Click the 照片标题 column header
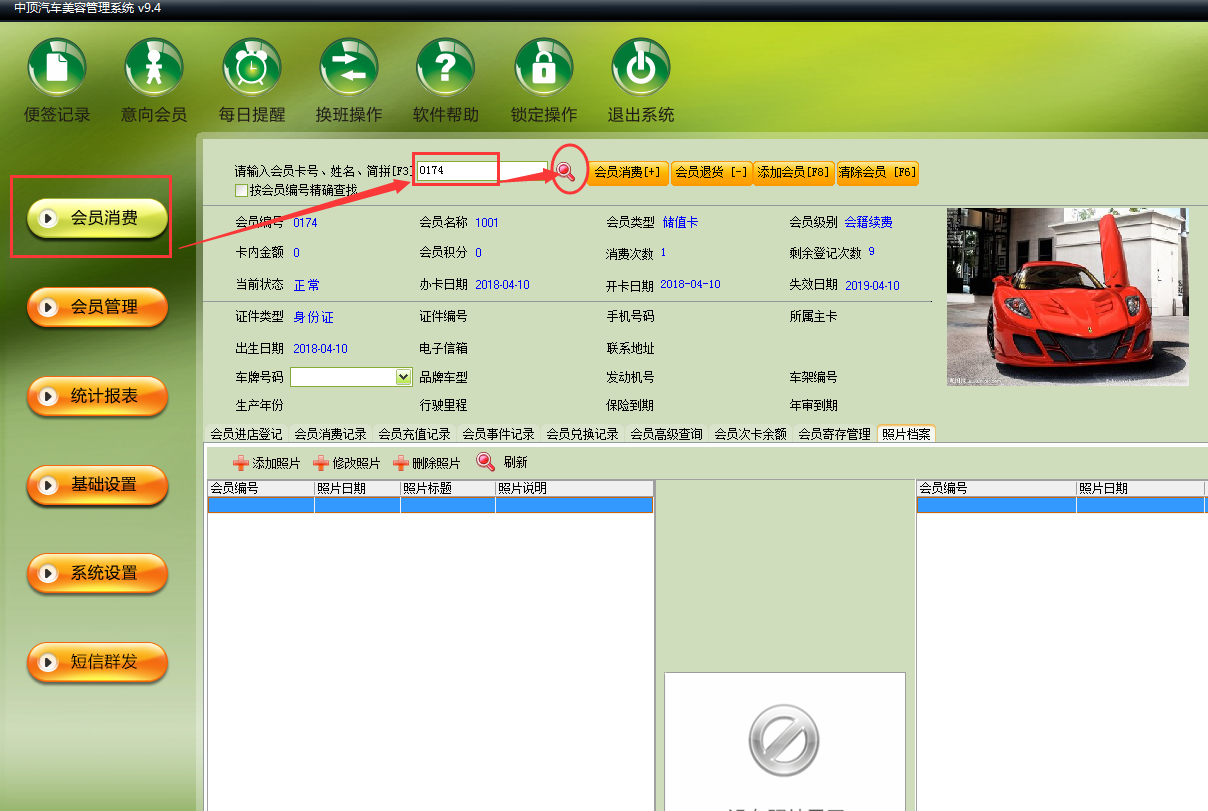This screenshot has height=811, width=1208. pos(447,488)
